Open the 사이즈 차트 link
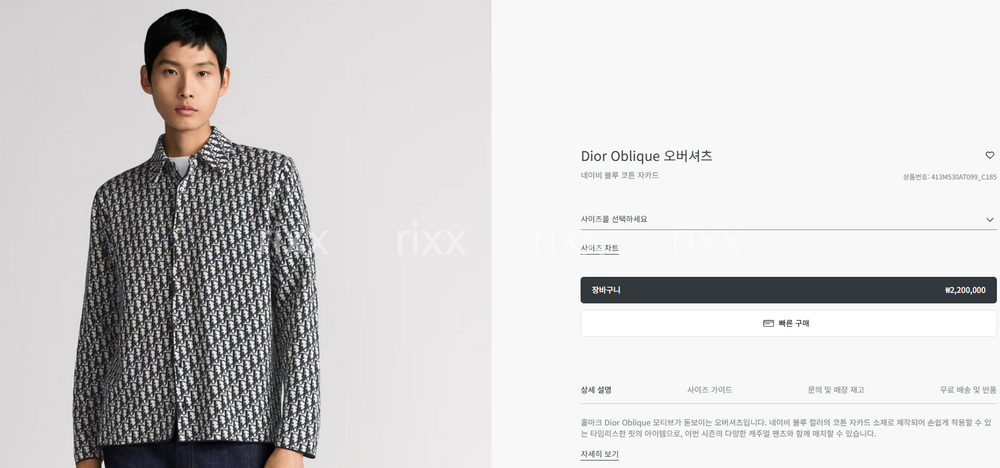 click(599, 248)
